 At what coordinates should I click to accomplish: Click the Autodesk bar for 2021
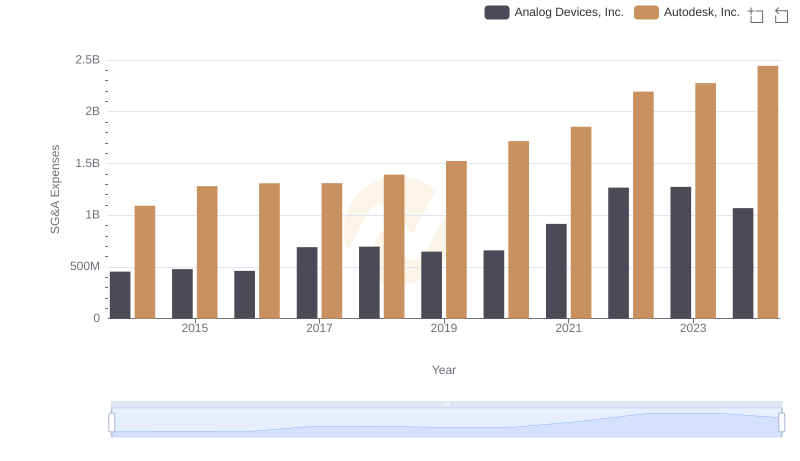point(581,223)
